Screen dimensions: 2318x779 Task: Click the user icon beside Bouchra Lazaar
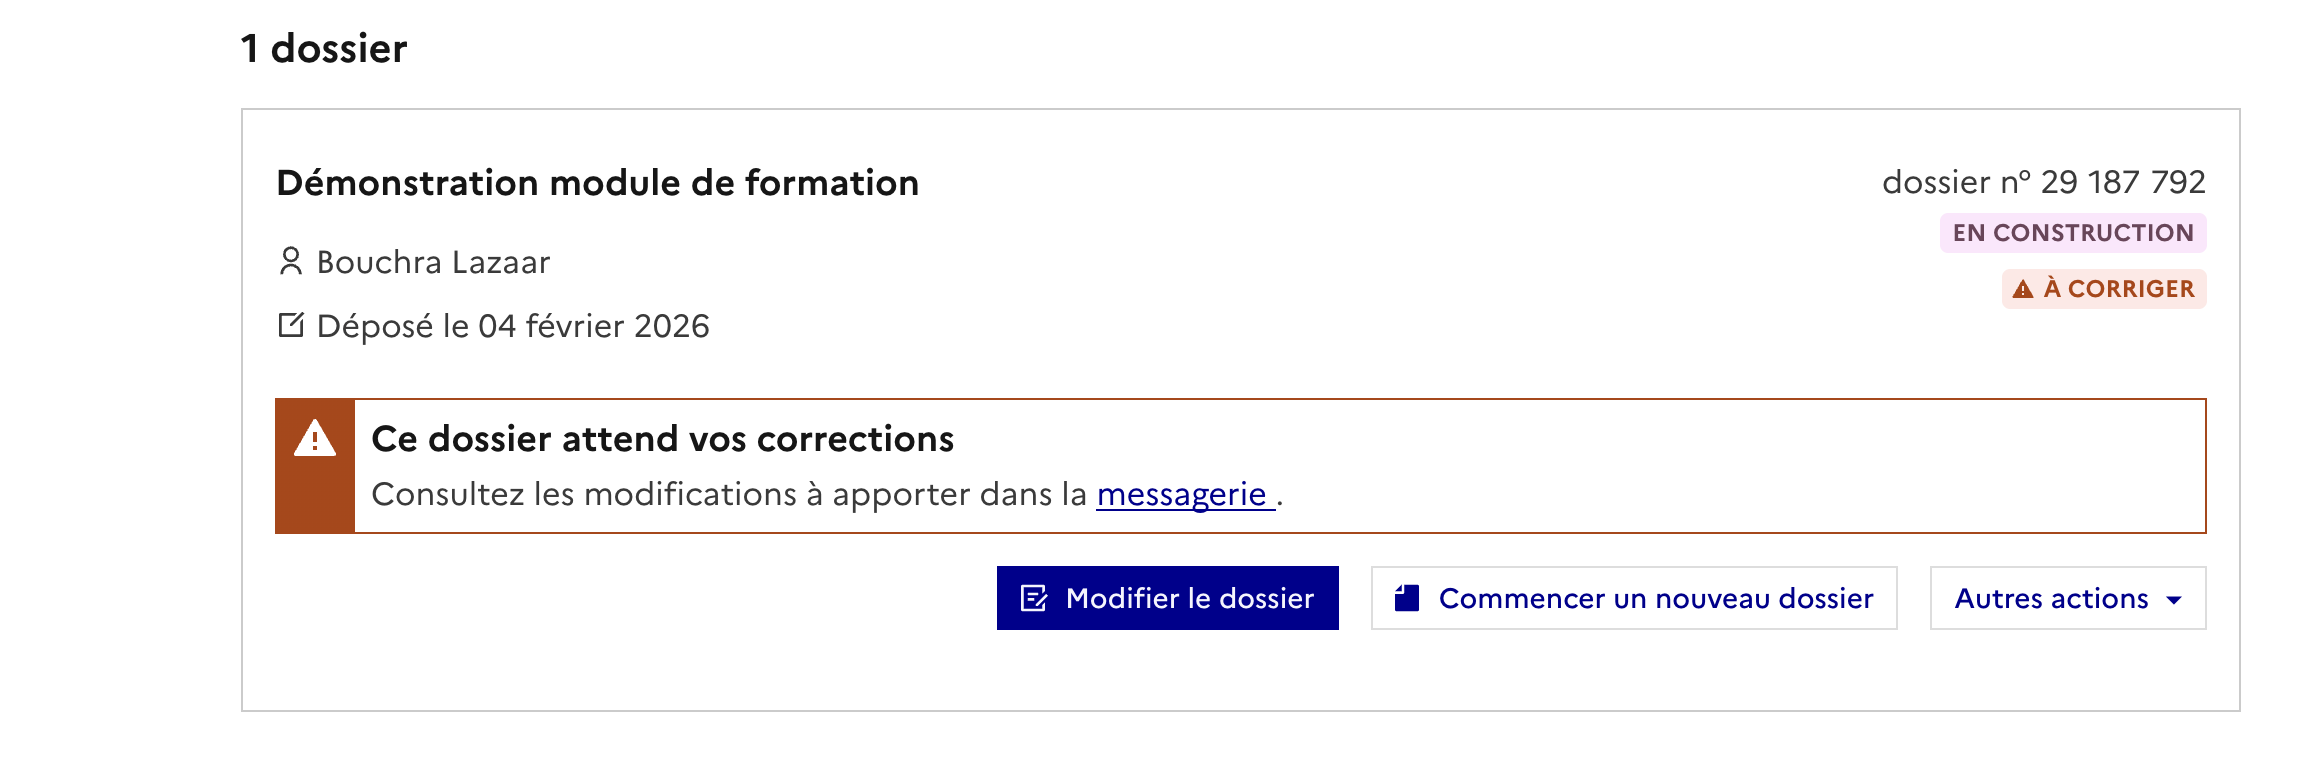[290, 262]
